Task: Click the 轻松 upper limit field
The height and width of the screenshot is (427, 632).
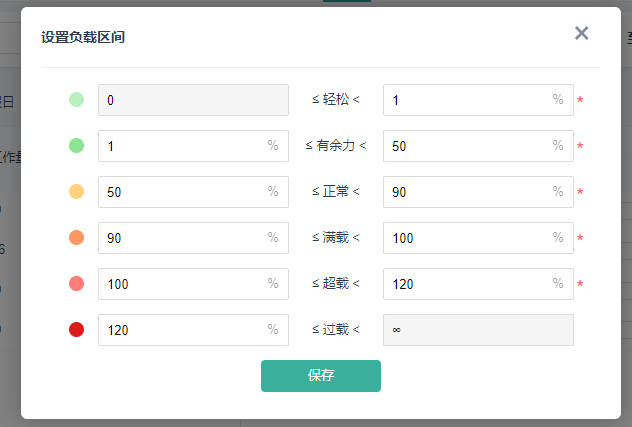Action: [467, 100]
